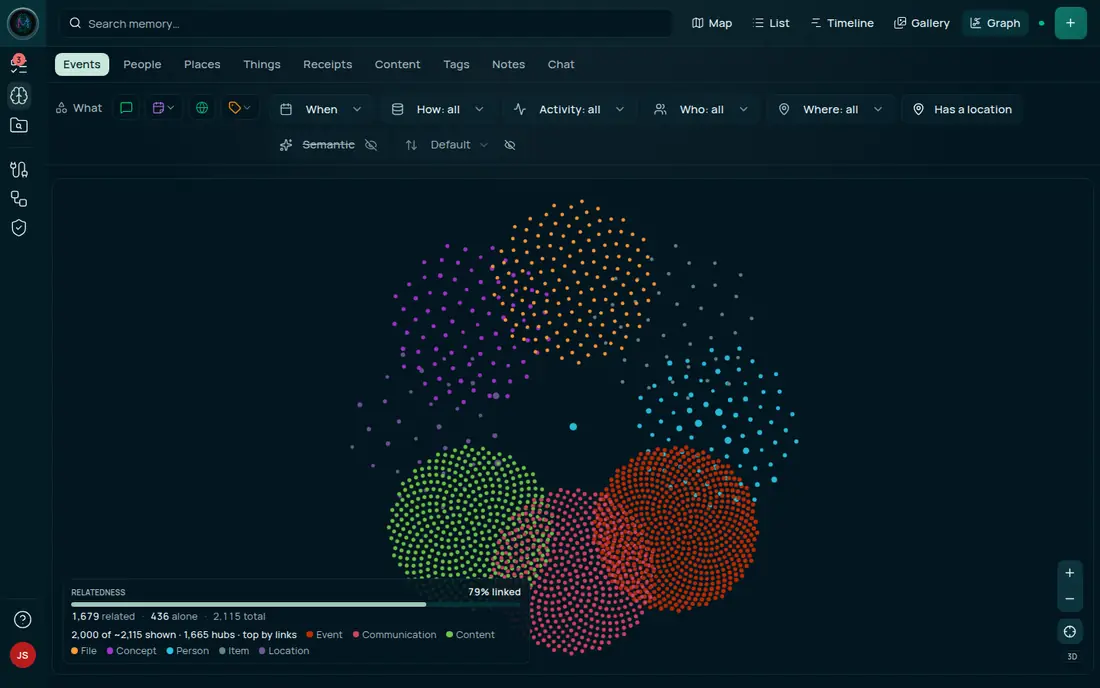Toggle the Has a location filter

coord(962,109)
